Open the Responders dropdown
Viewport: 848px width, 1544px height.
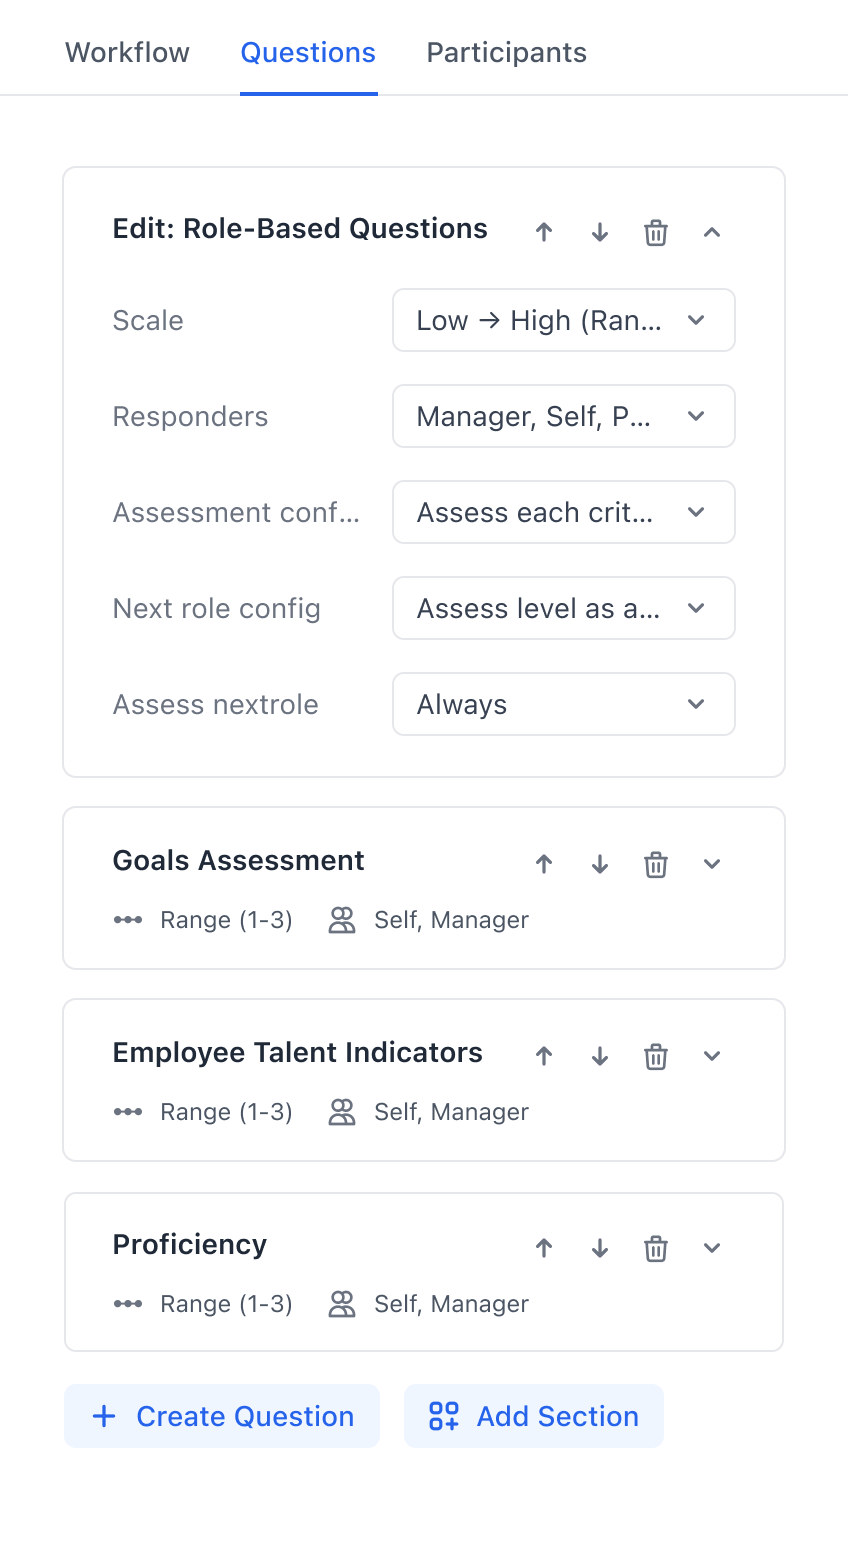(x=563, y=416)
